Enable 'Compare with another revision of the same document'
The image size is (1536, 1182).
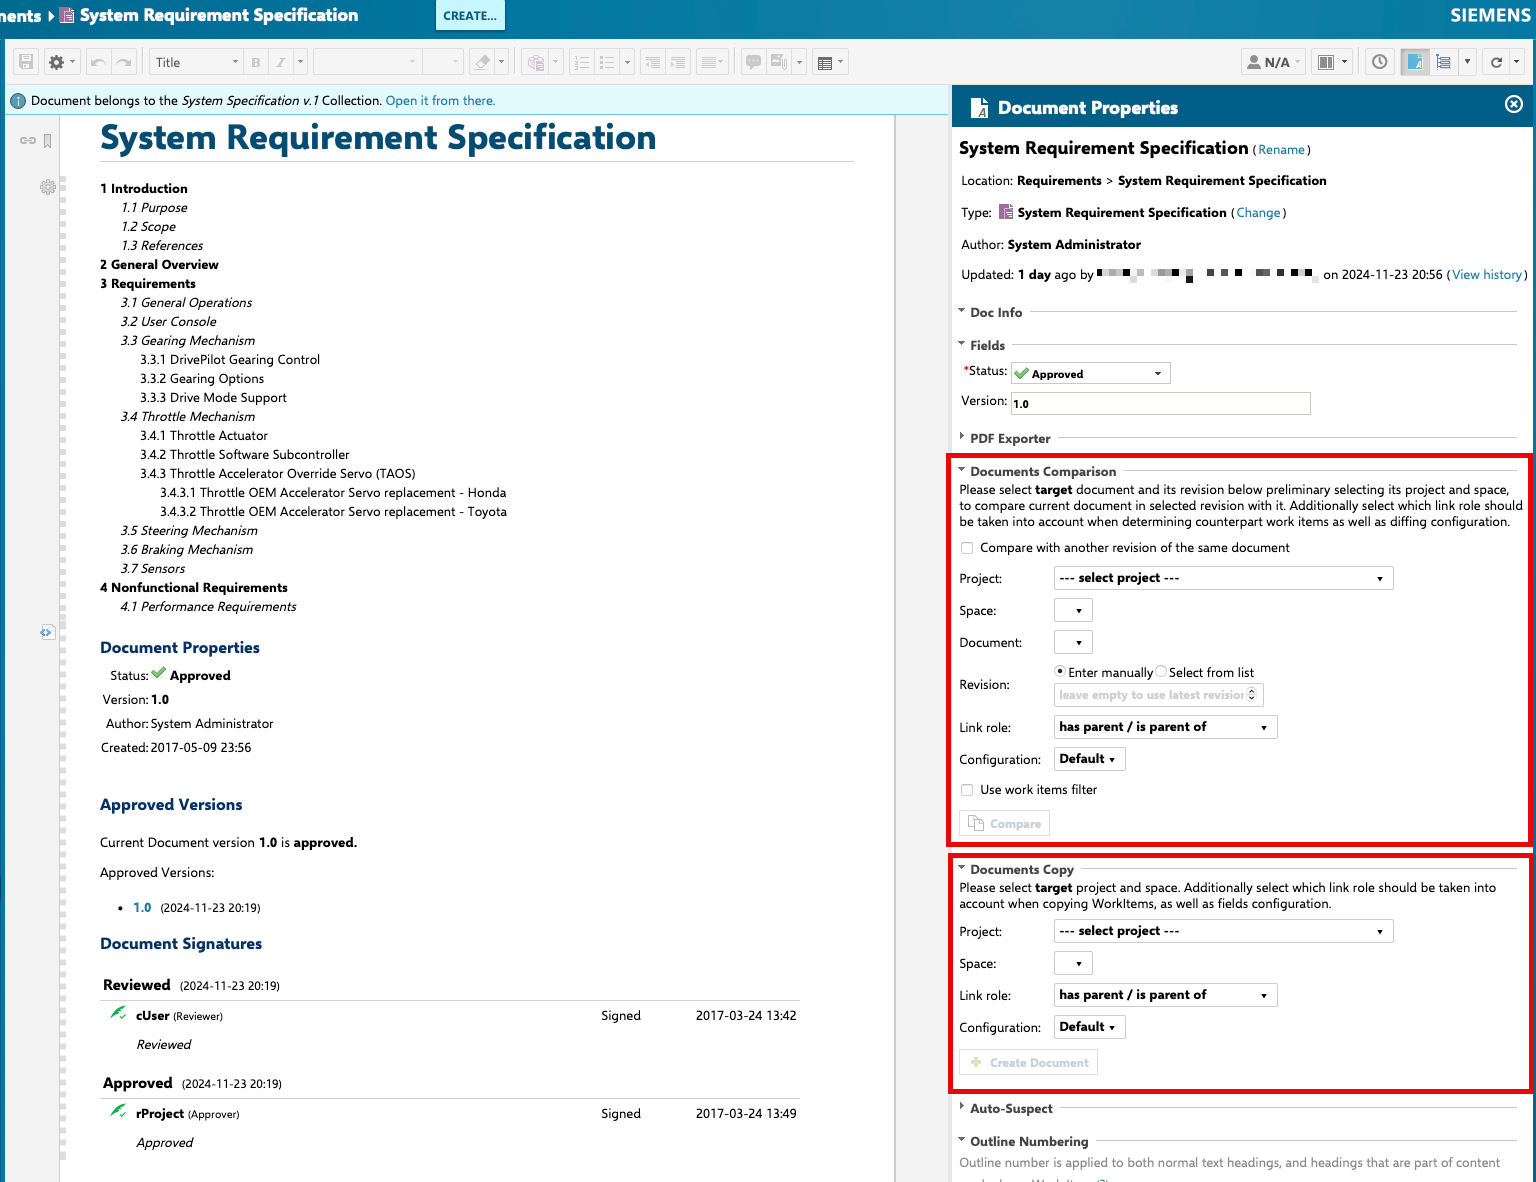967,547
